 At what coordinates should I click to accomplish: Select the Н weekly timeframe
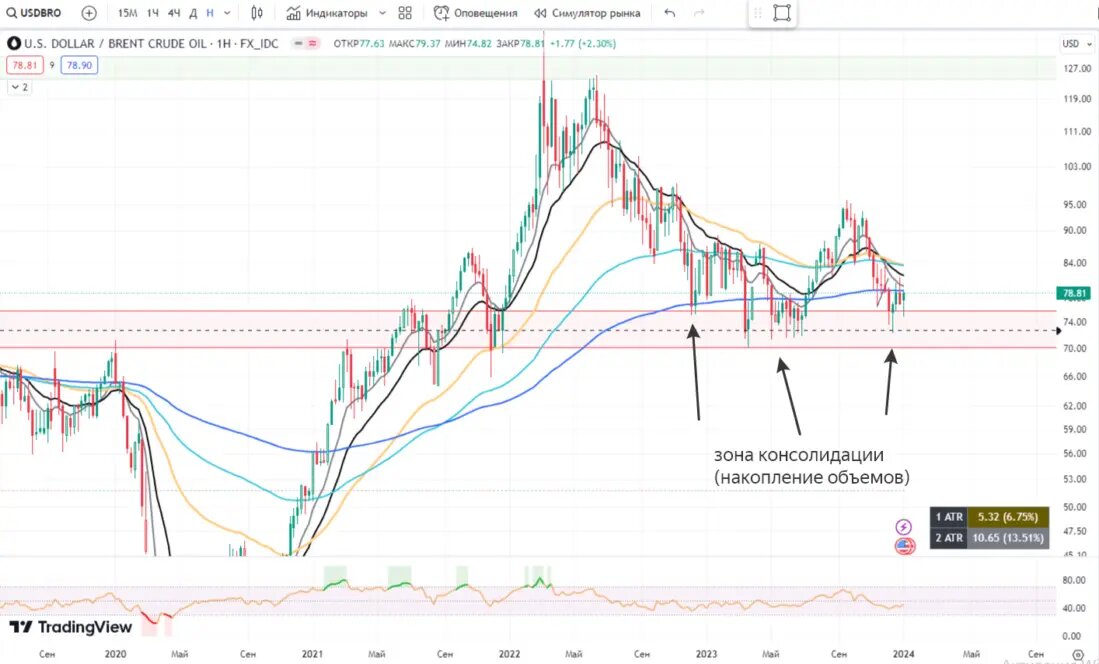pos(210,13)
